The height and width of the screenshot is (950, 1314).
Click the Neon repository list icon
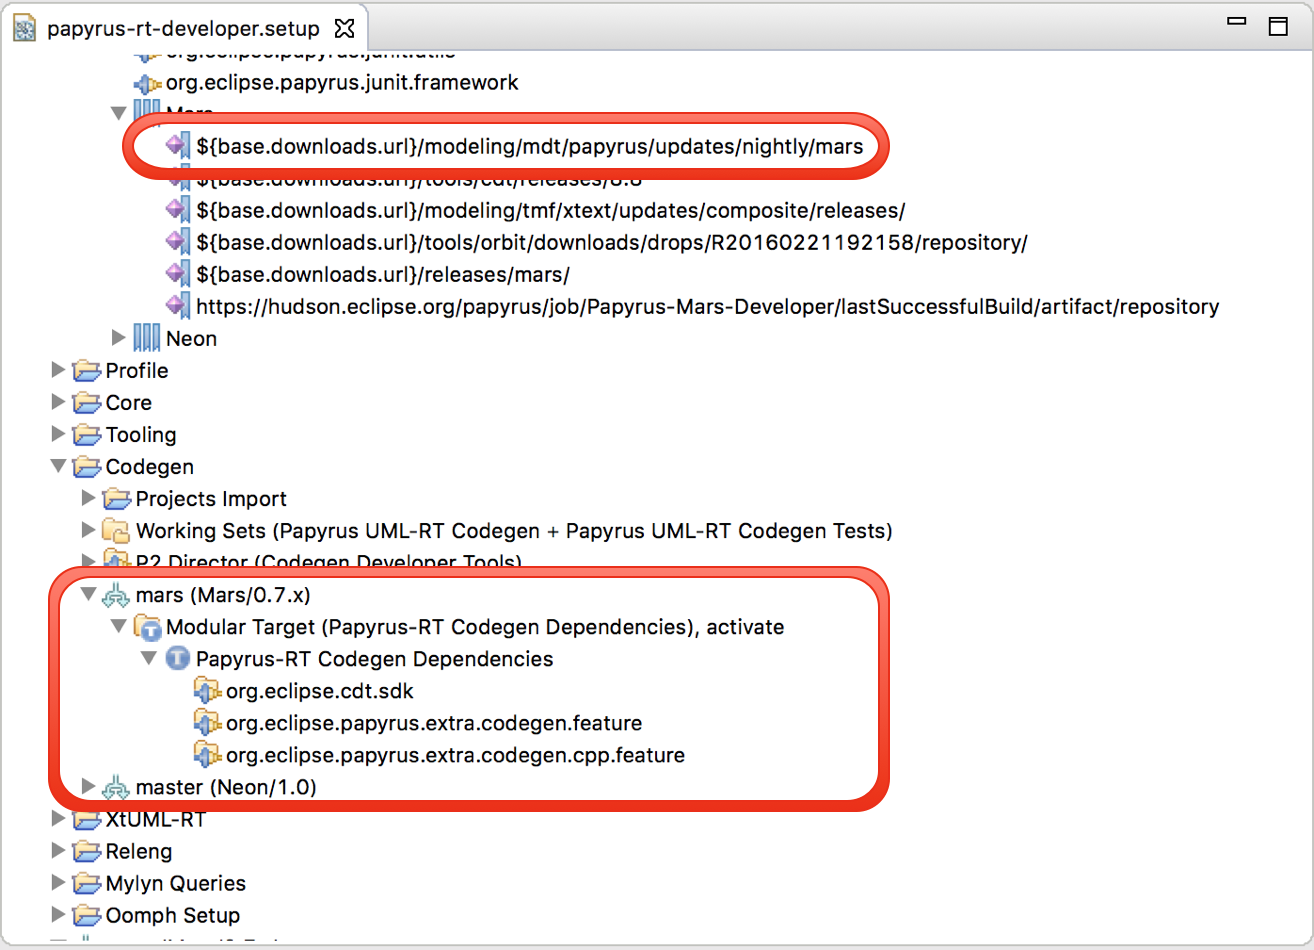(147, 339)
